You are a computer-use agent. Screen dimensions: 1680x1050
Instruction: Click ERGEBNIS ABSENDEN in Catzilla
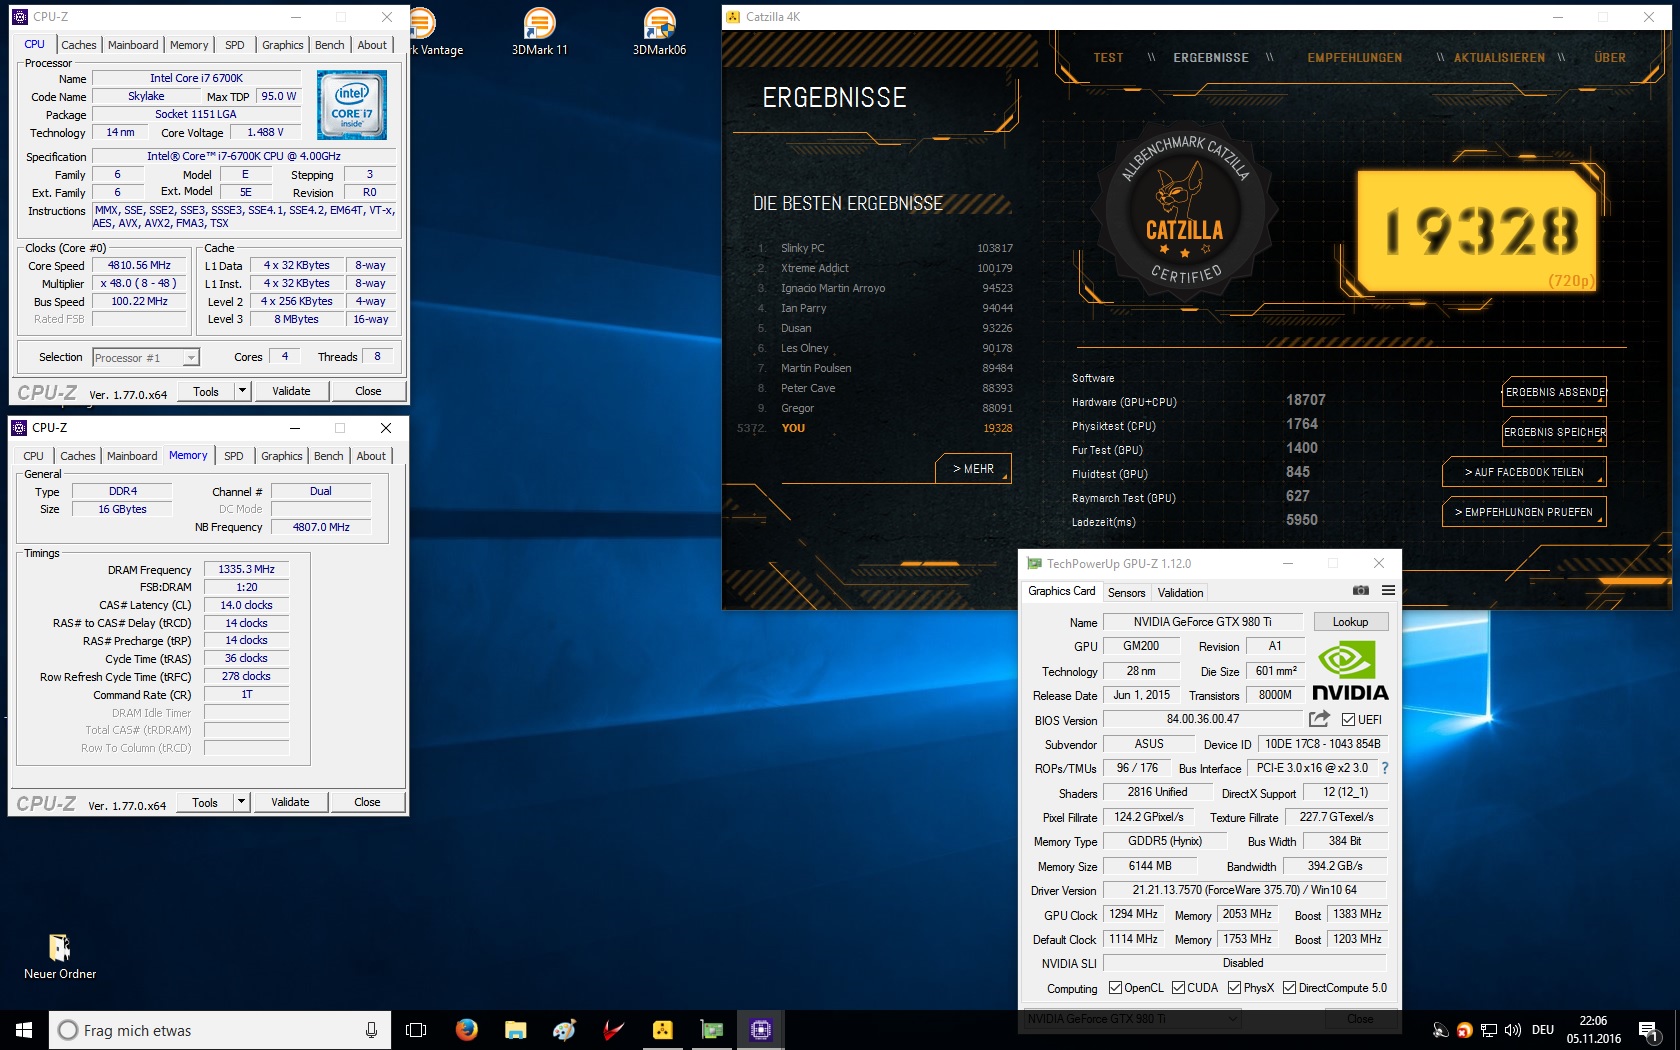(x=1554, y=392)
